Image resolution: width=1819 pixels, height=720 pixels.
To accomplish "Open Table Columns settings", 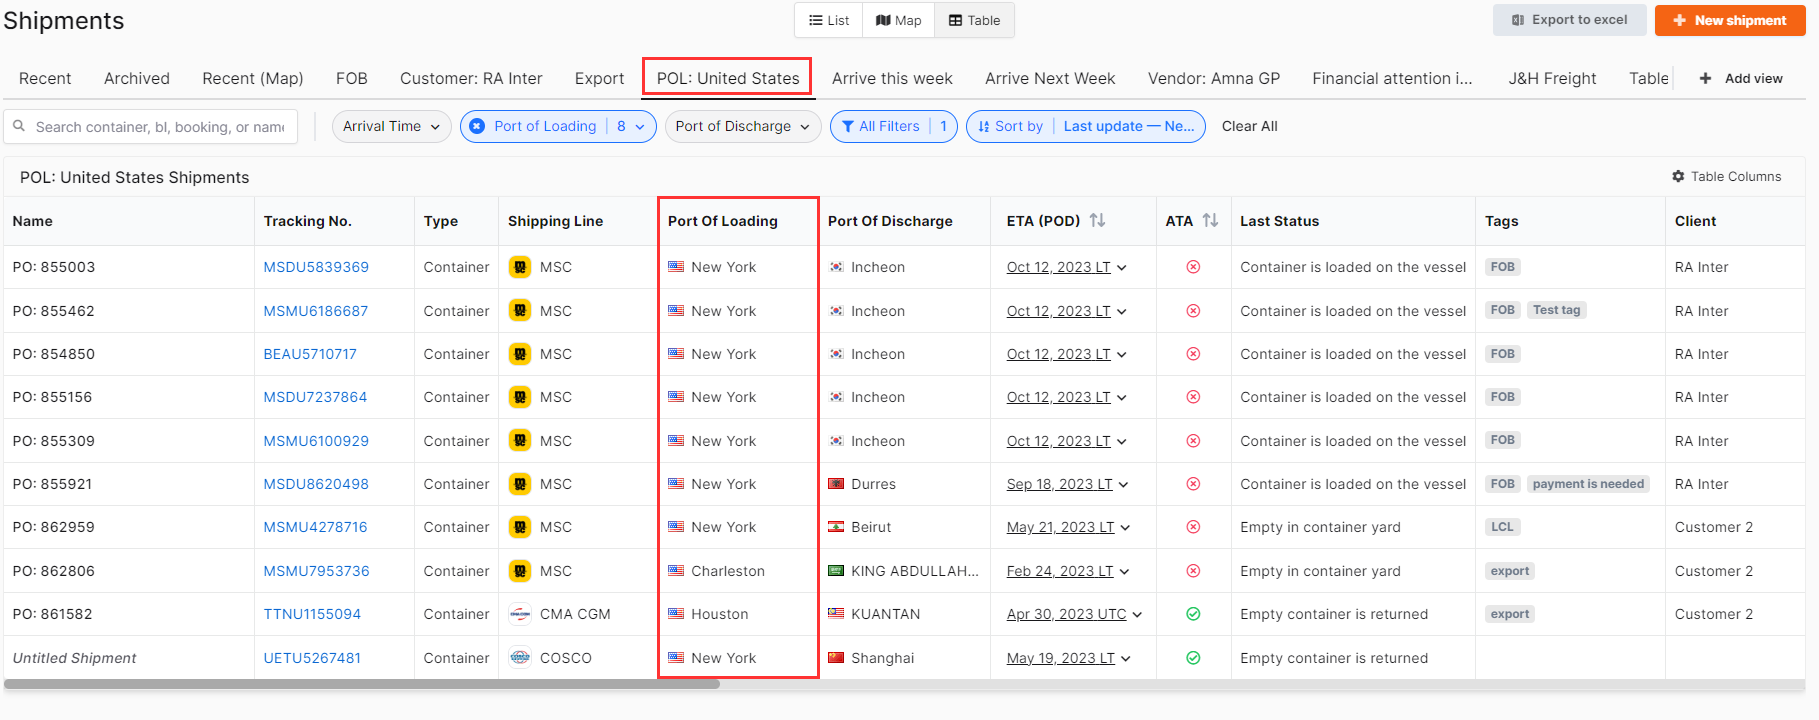I will [x=1726, y=176].
